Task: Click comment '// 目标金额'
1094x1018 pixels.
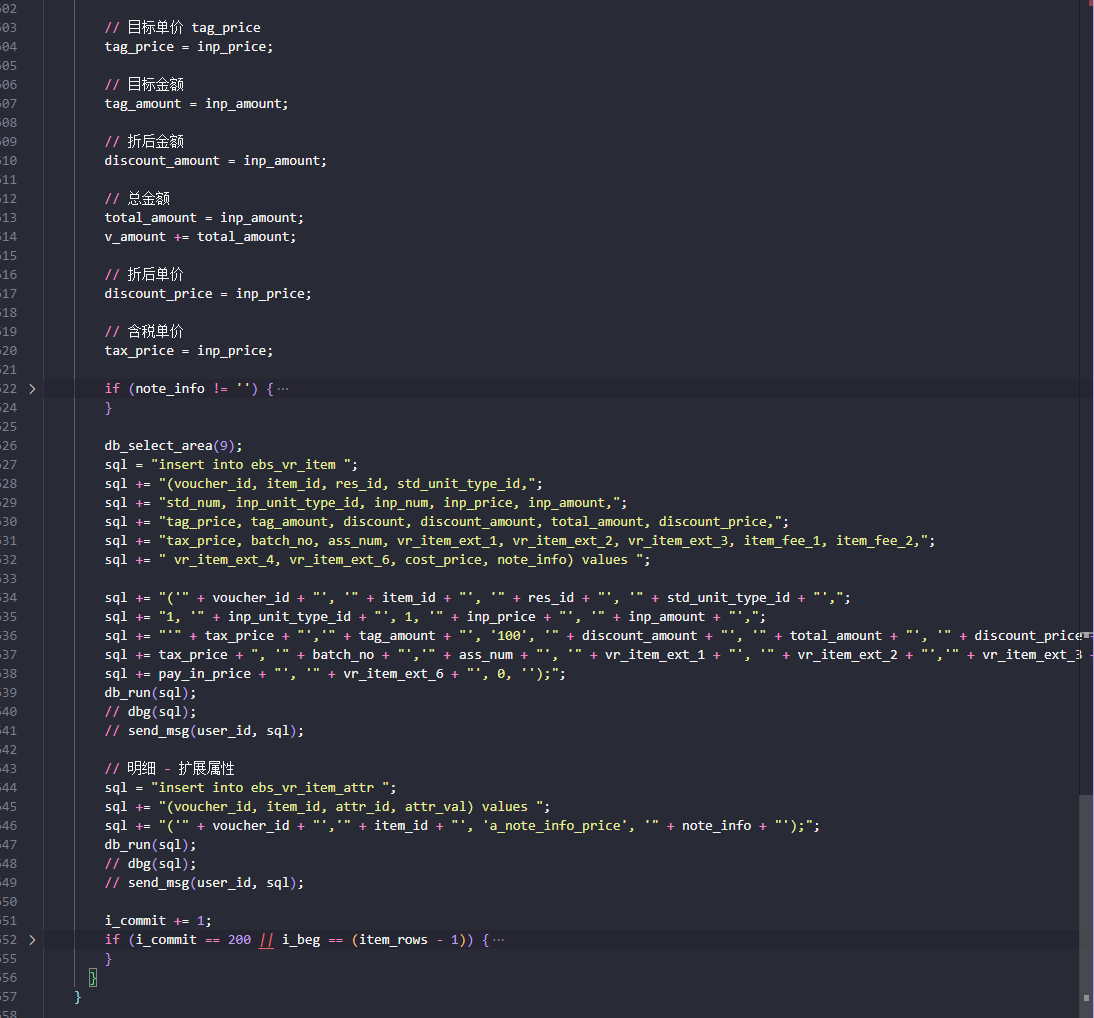Action: point(144,84)
